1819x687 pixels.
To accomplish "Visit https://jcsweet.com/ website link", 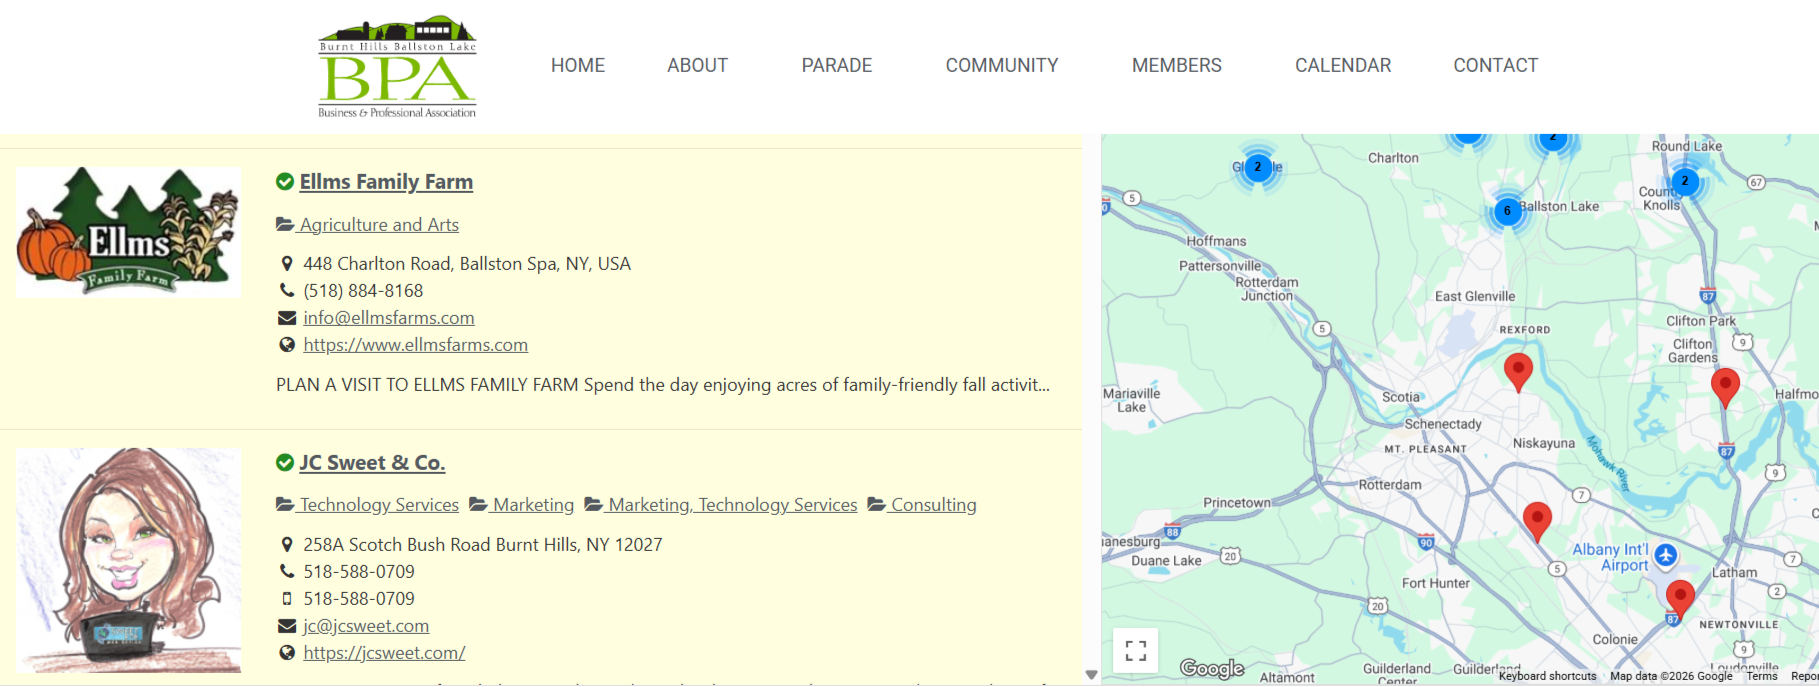I will point(384,653).
